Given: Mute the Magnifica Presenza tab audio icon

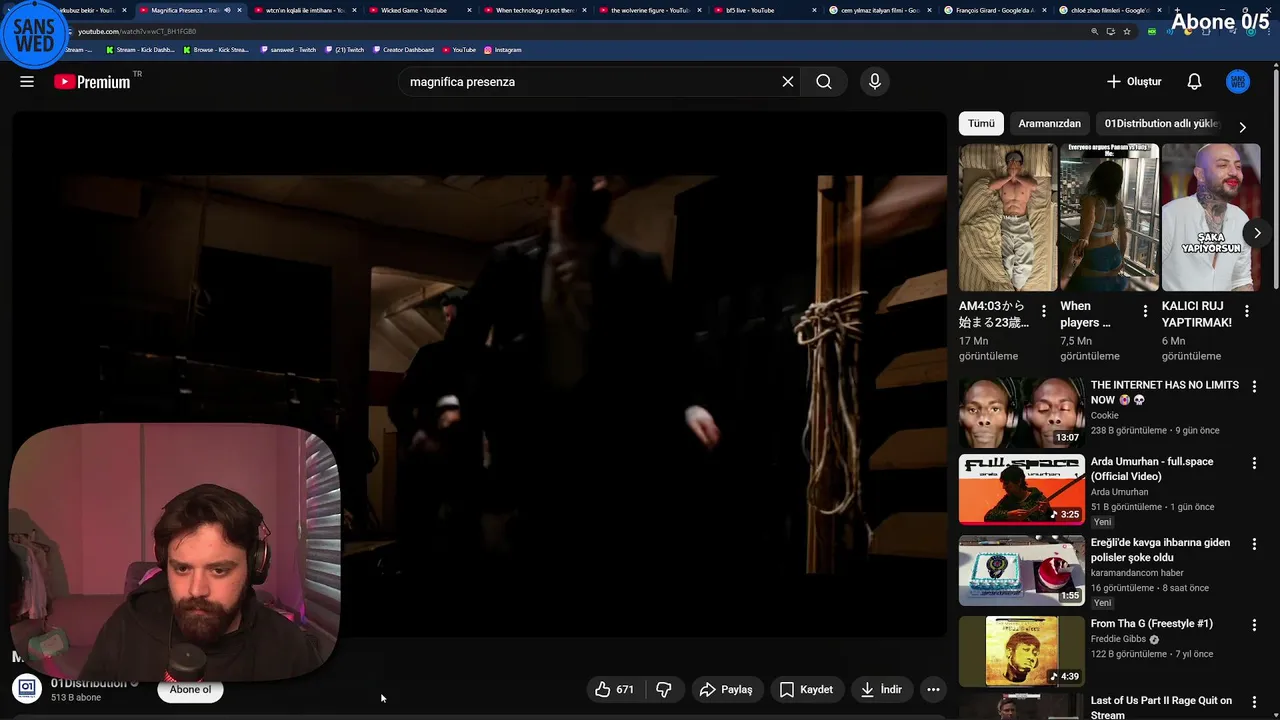Looking at the screenshot, I should (x=228, y=10).
